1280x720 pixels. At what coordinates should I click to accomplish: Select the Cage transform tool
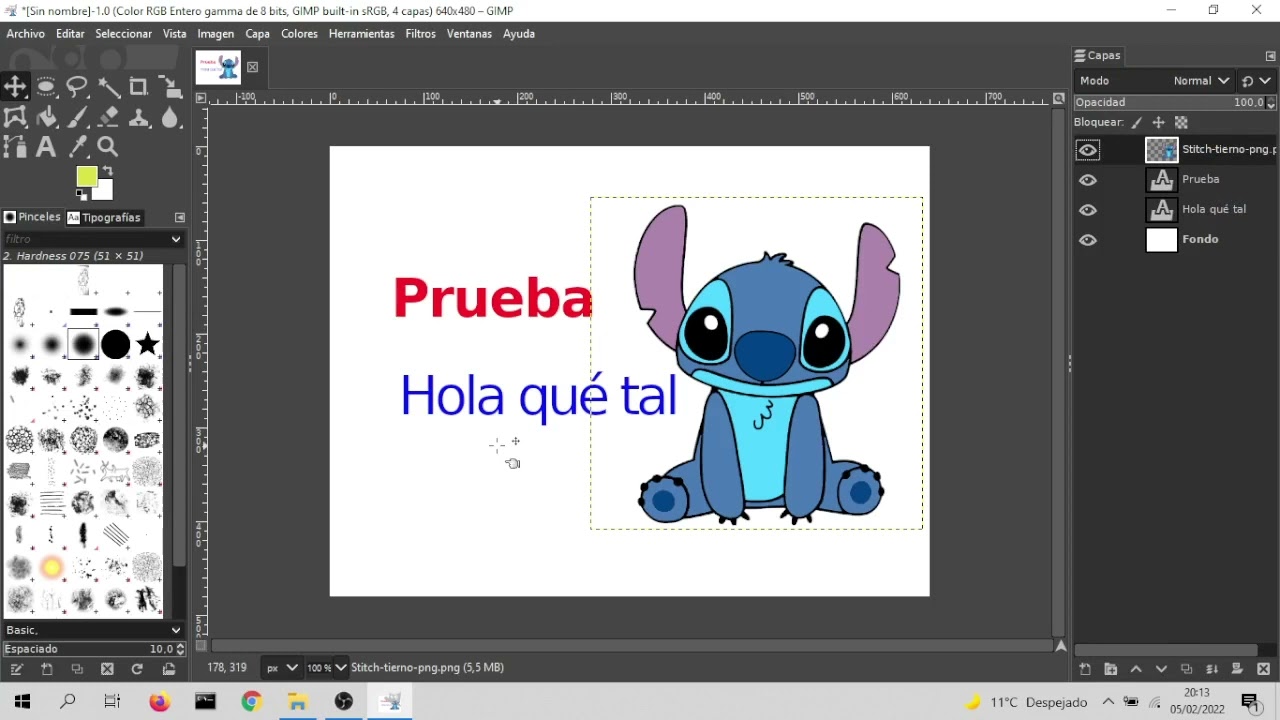(x=15, y=118)
